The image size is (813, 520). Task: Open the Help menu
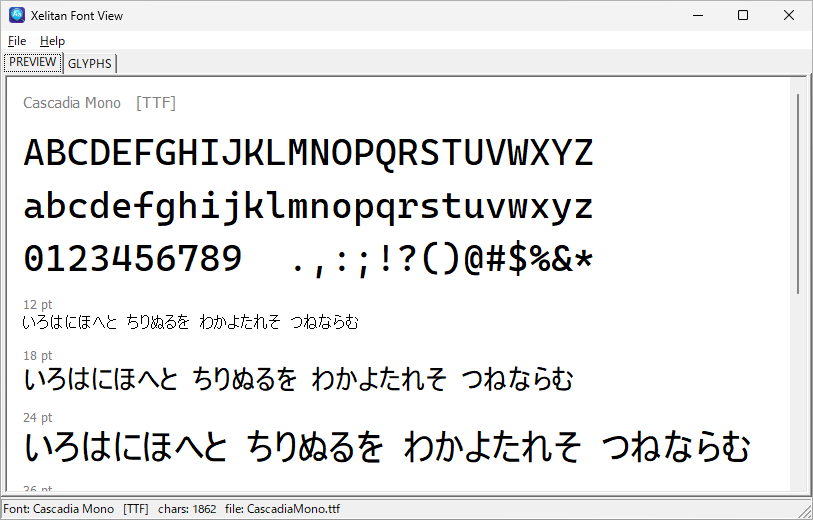click(52, 41)
